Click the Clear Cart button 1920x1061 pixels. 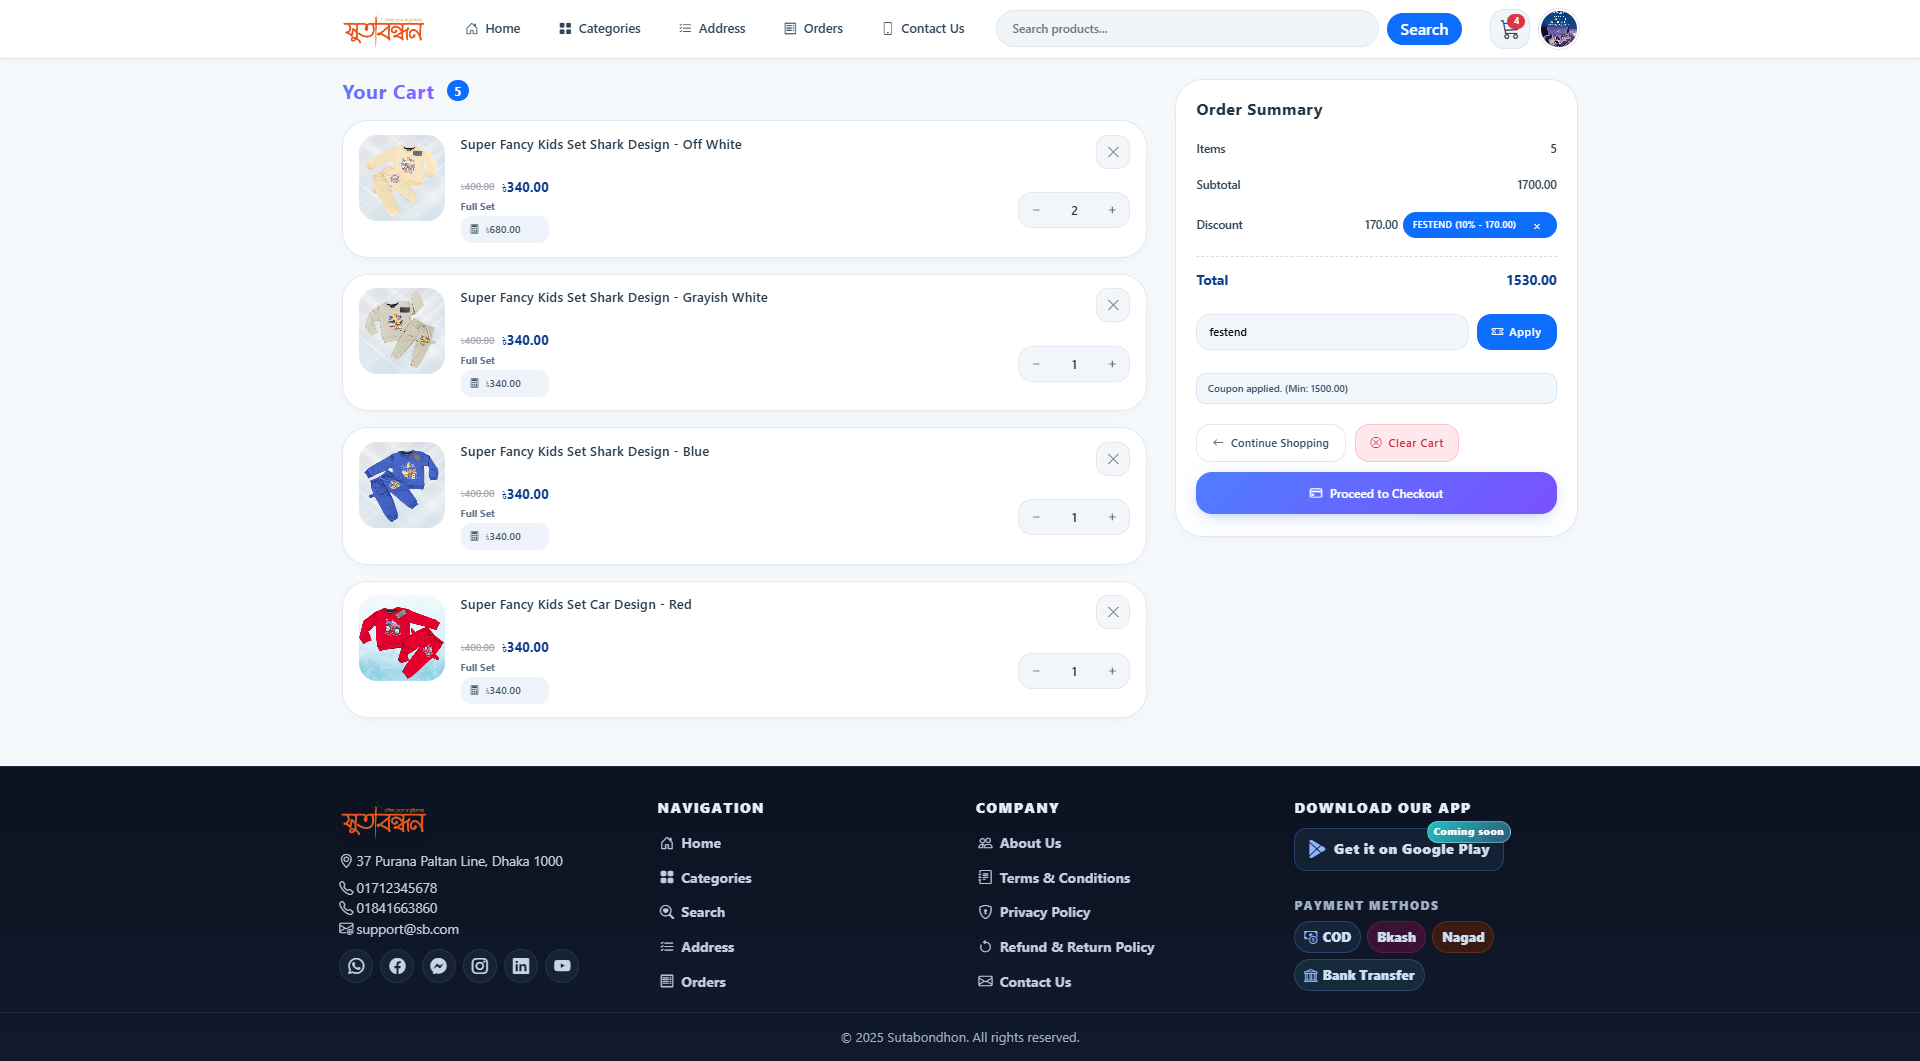[x=1406, y=443]
